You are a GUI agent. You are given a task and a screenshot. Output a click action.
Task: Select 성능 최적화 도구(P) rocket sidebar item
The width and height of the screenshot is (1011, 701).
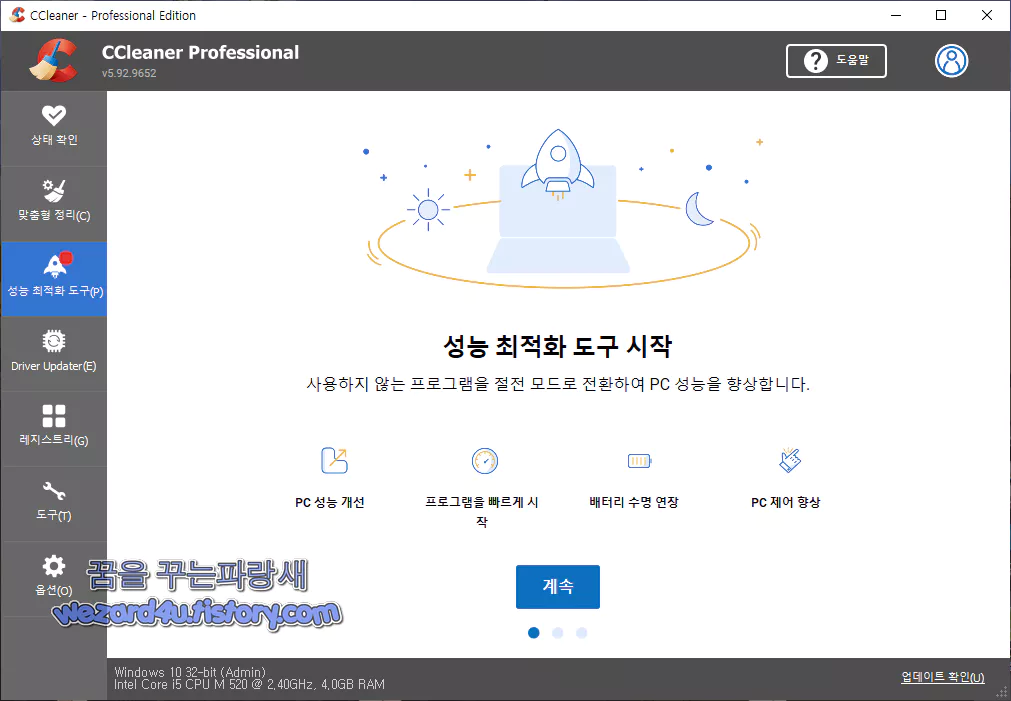pyautogui.click(x=54, y=279)
